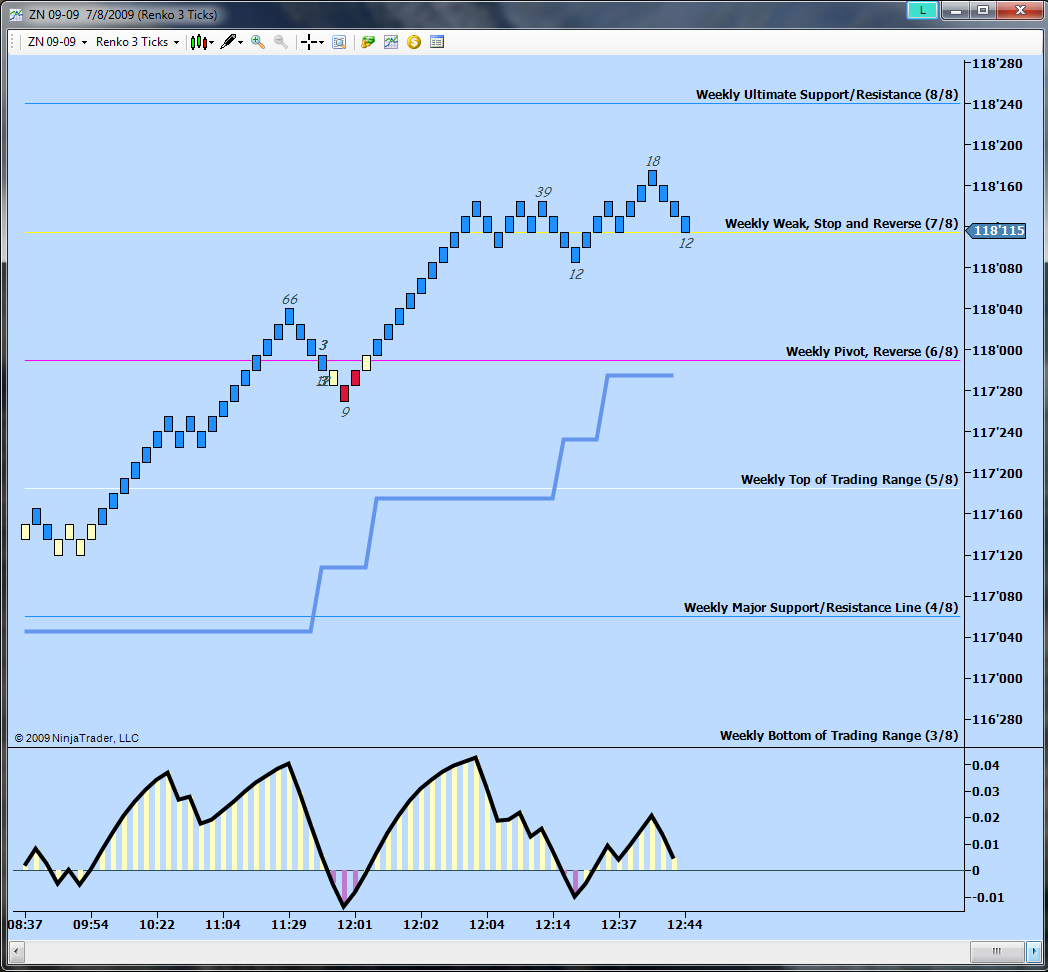The width and height of the screenshot is (1048, 972).
Task: Expand the crosshair cursor dropdown arrow
Action: [321, 43]
